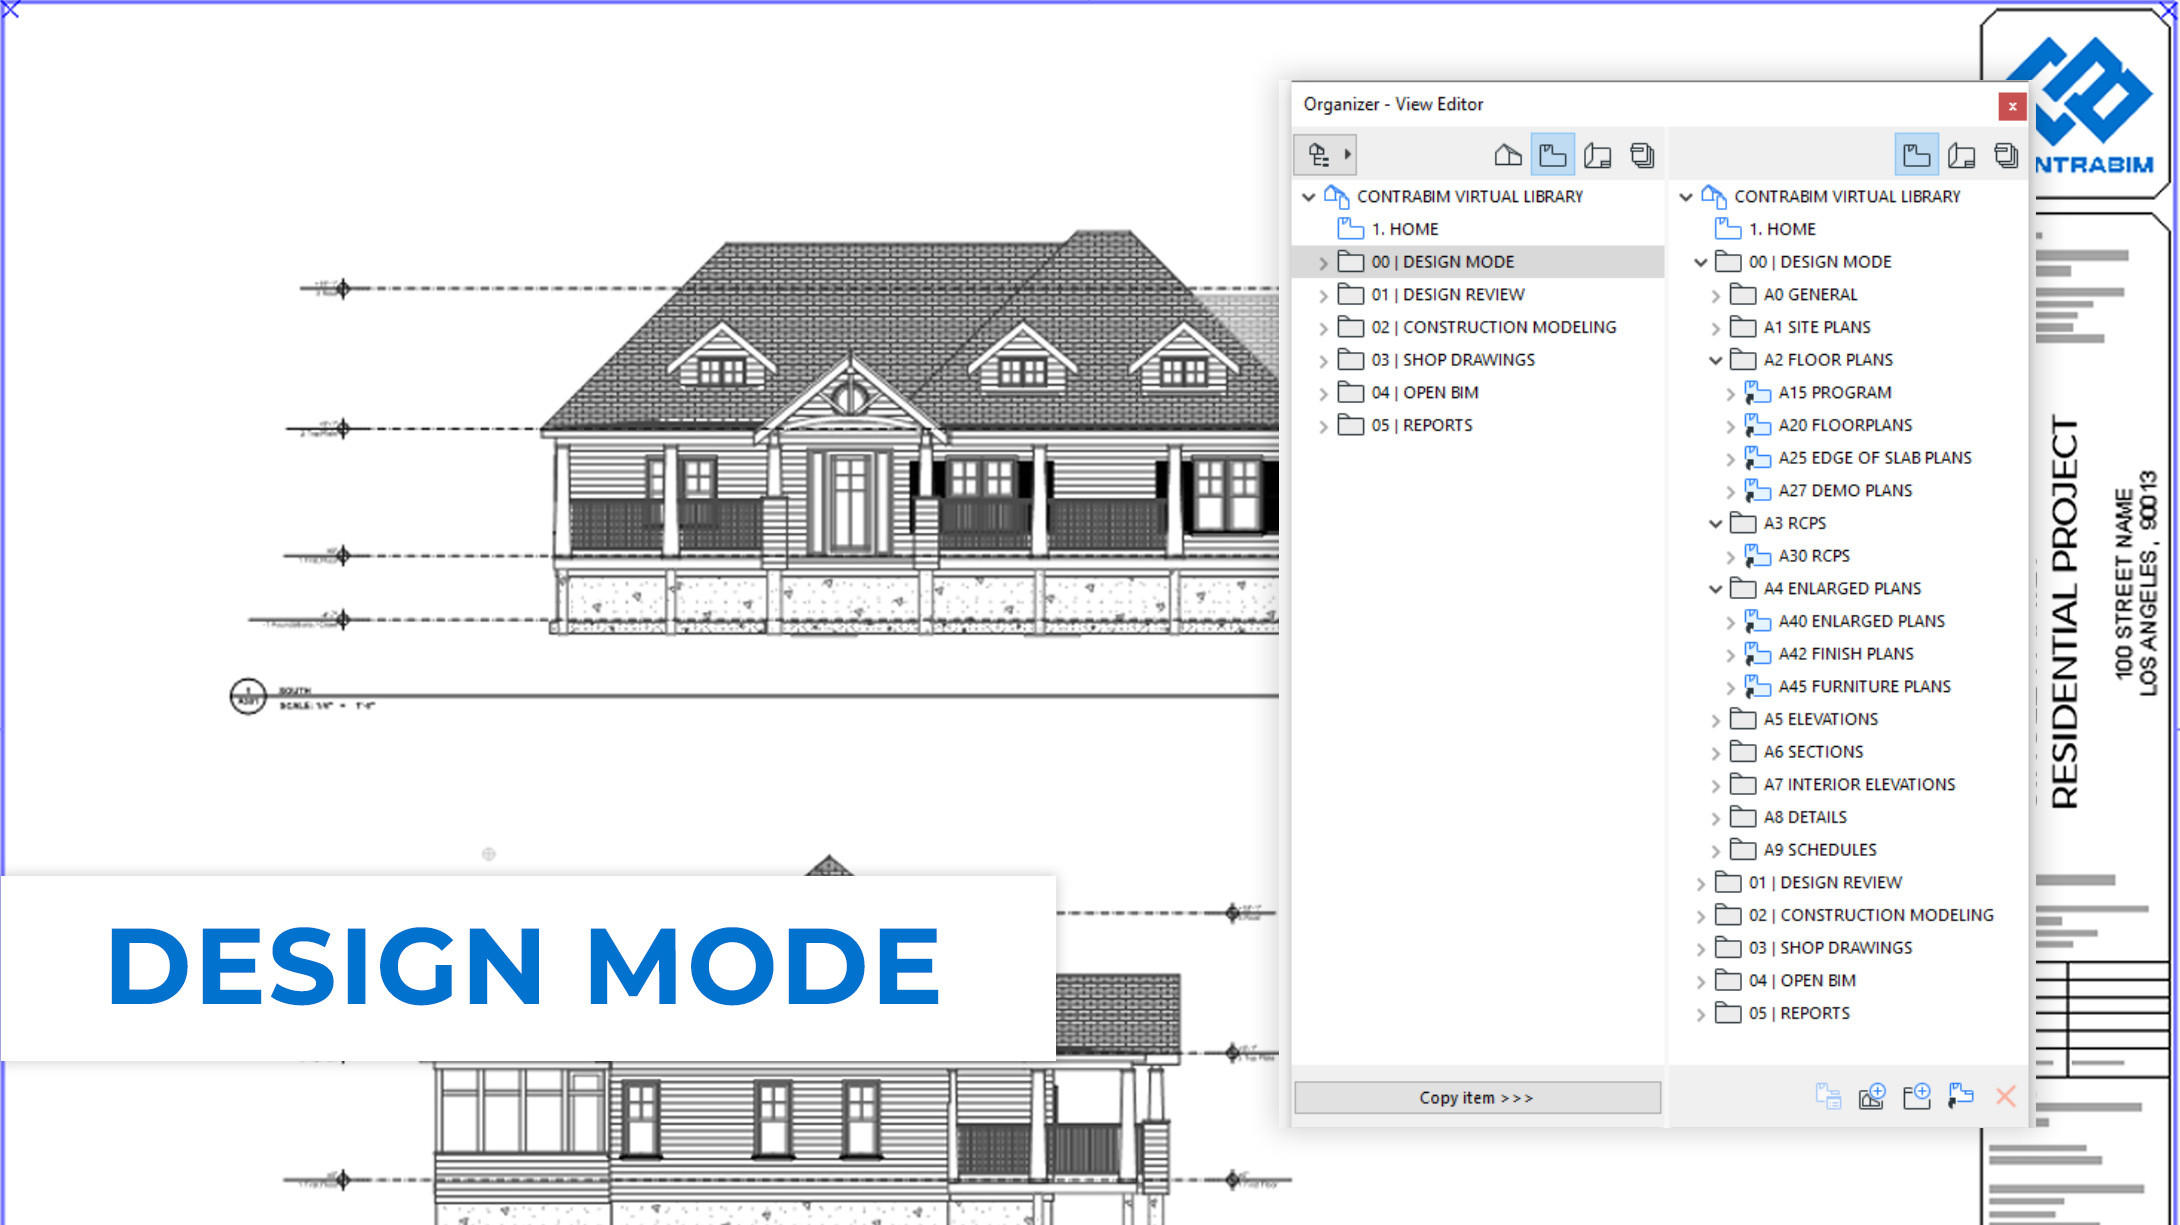2180x1225 pixels.
Task: Open Publisher Sets in left pane
Action: 1642,155
